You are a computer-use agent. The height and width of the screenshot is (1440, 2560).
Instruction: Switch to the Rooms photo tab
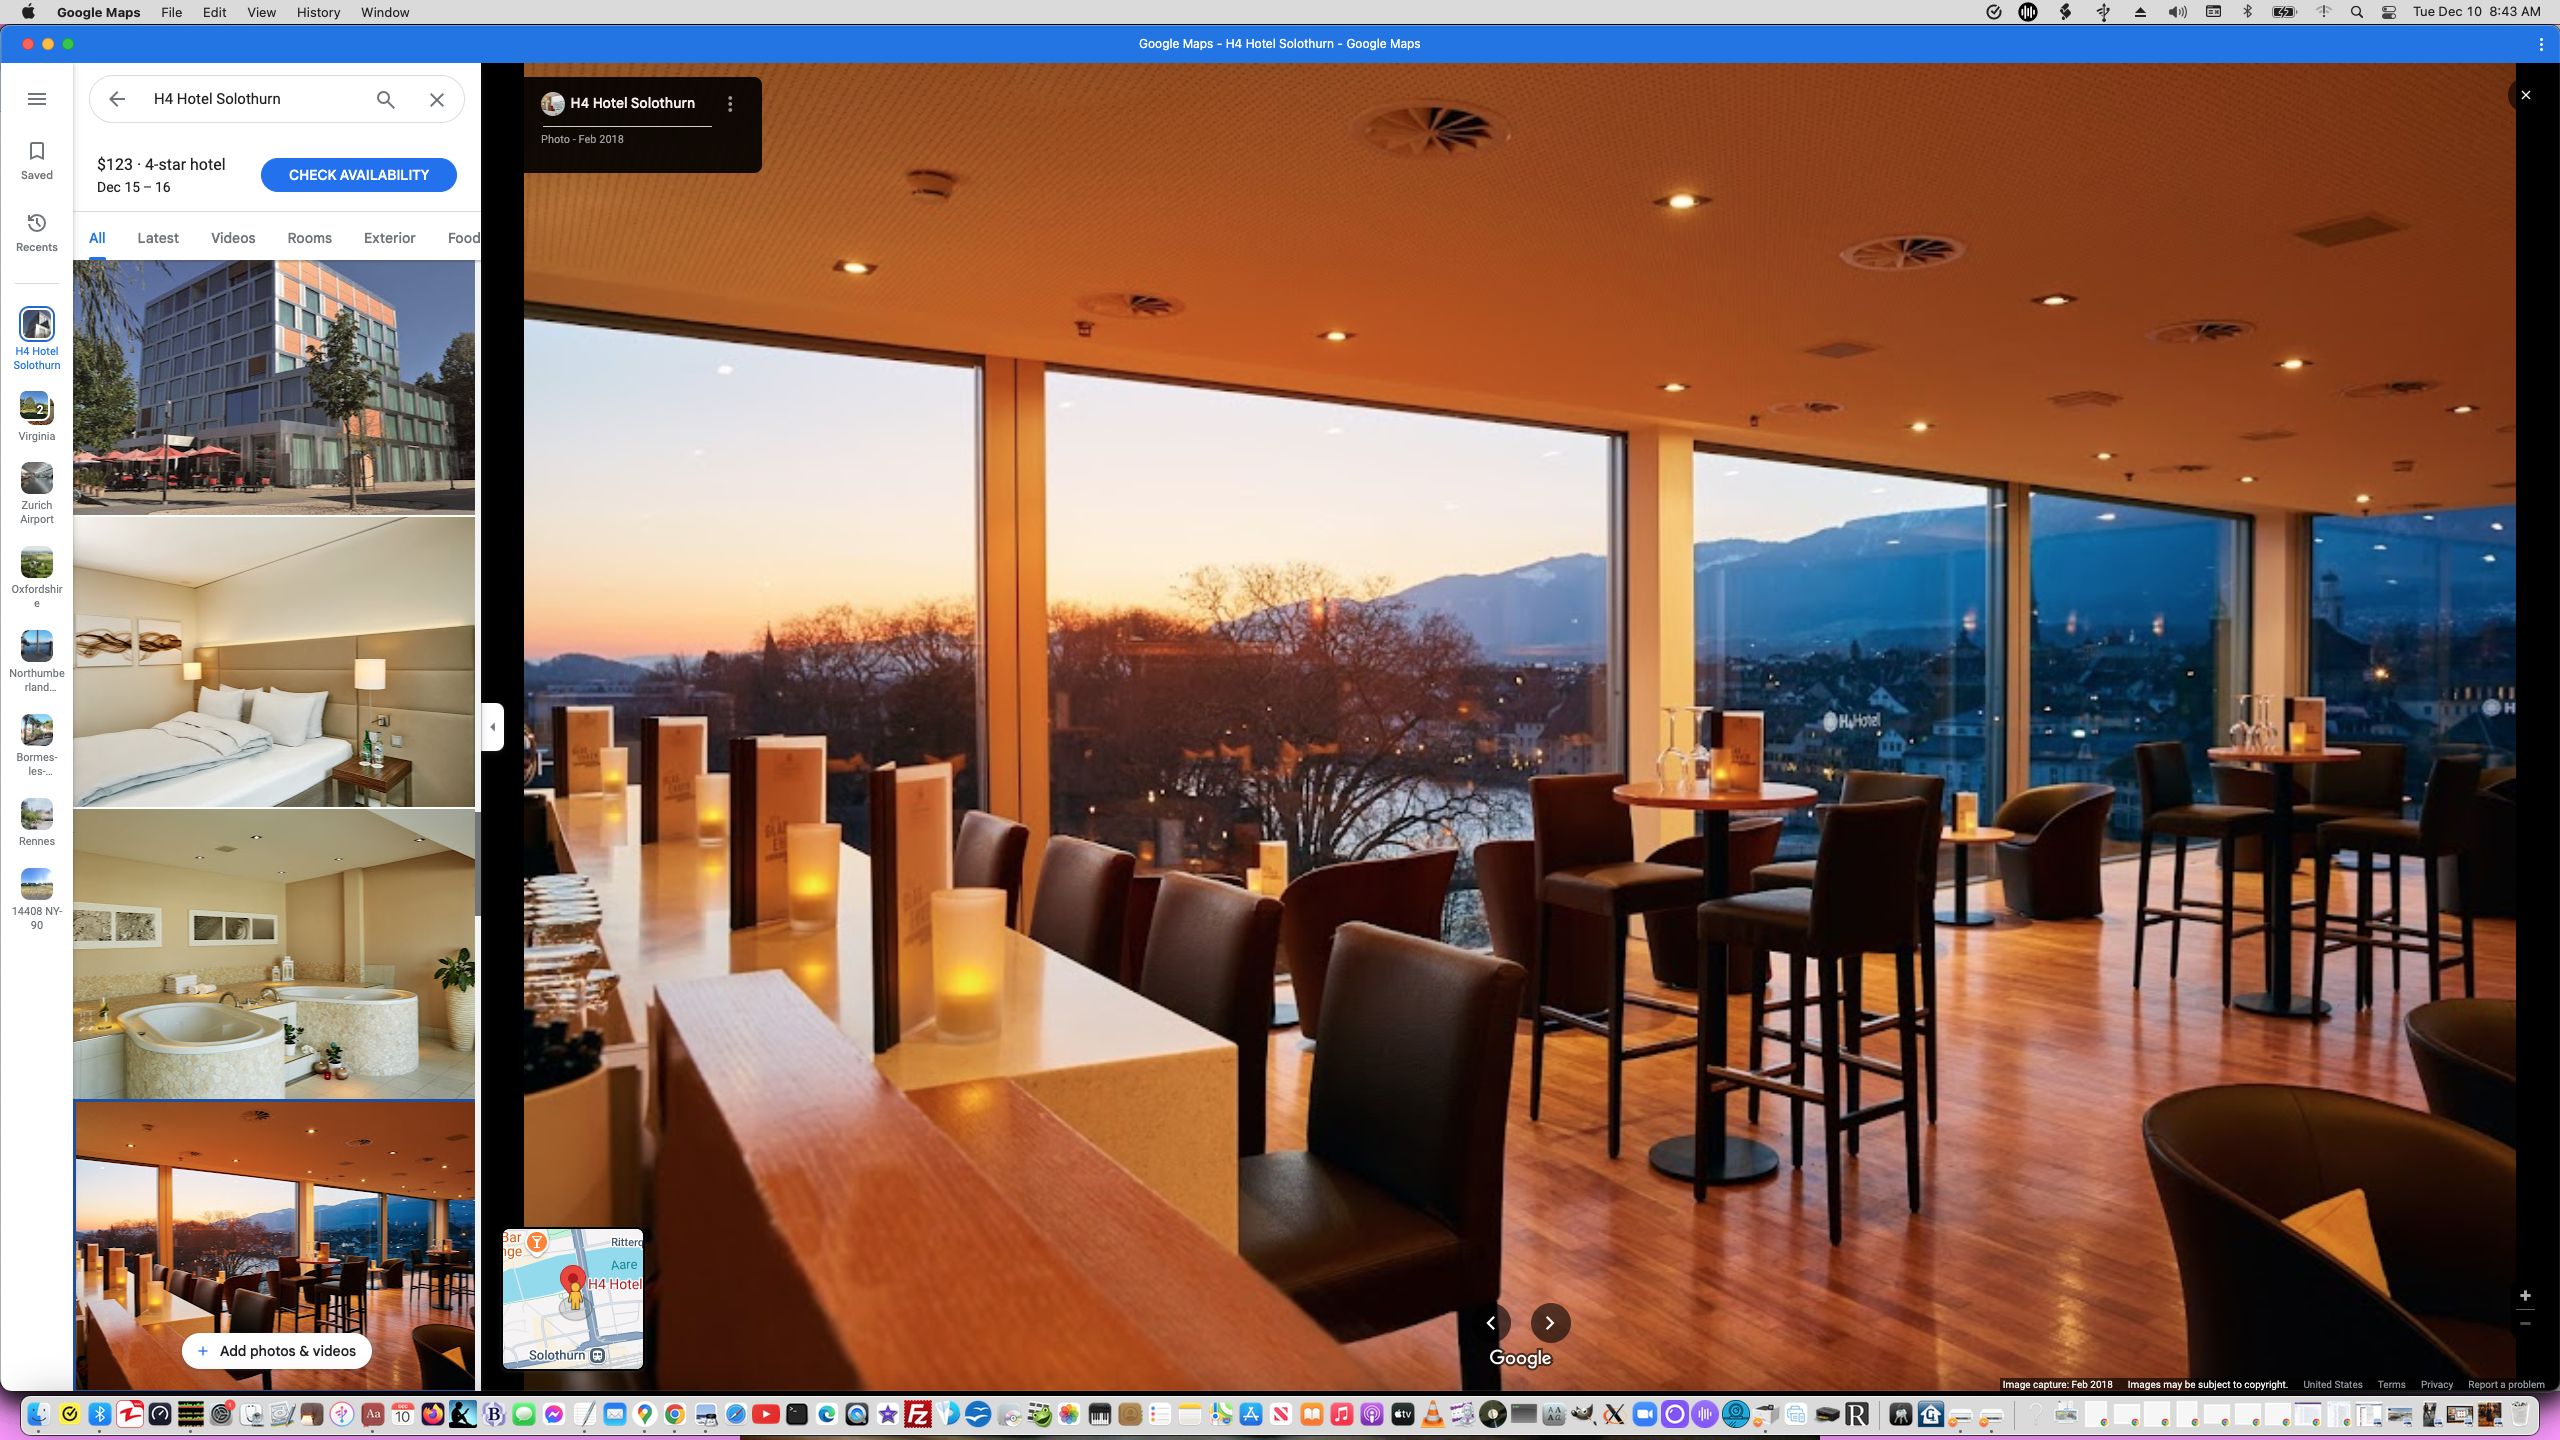pyautogui.click(x=309, y=238)
